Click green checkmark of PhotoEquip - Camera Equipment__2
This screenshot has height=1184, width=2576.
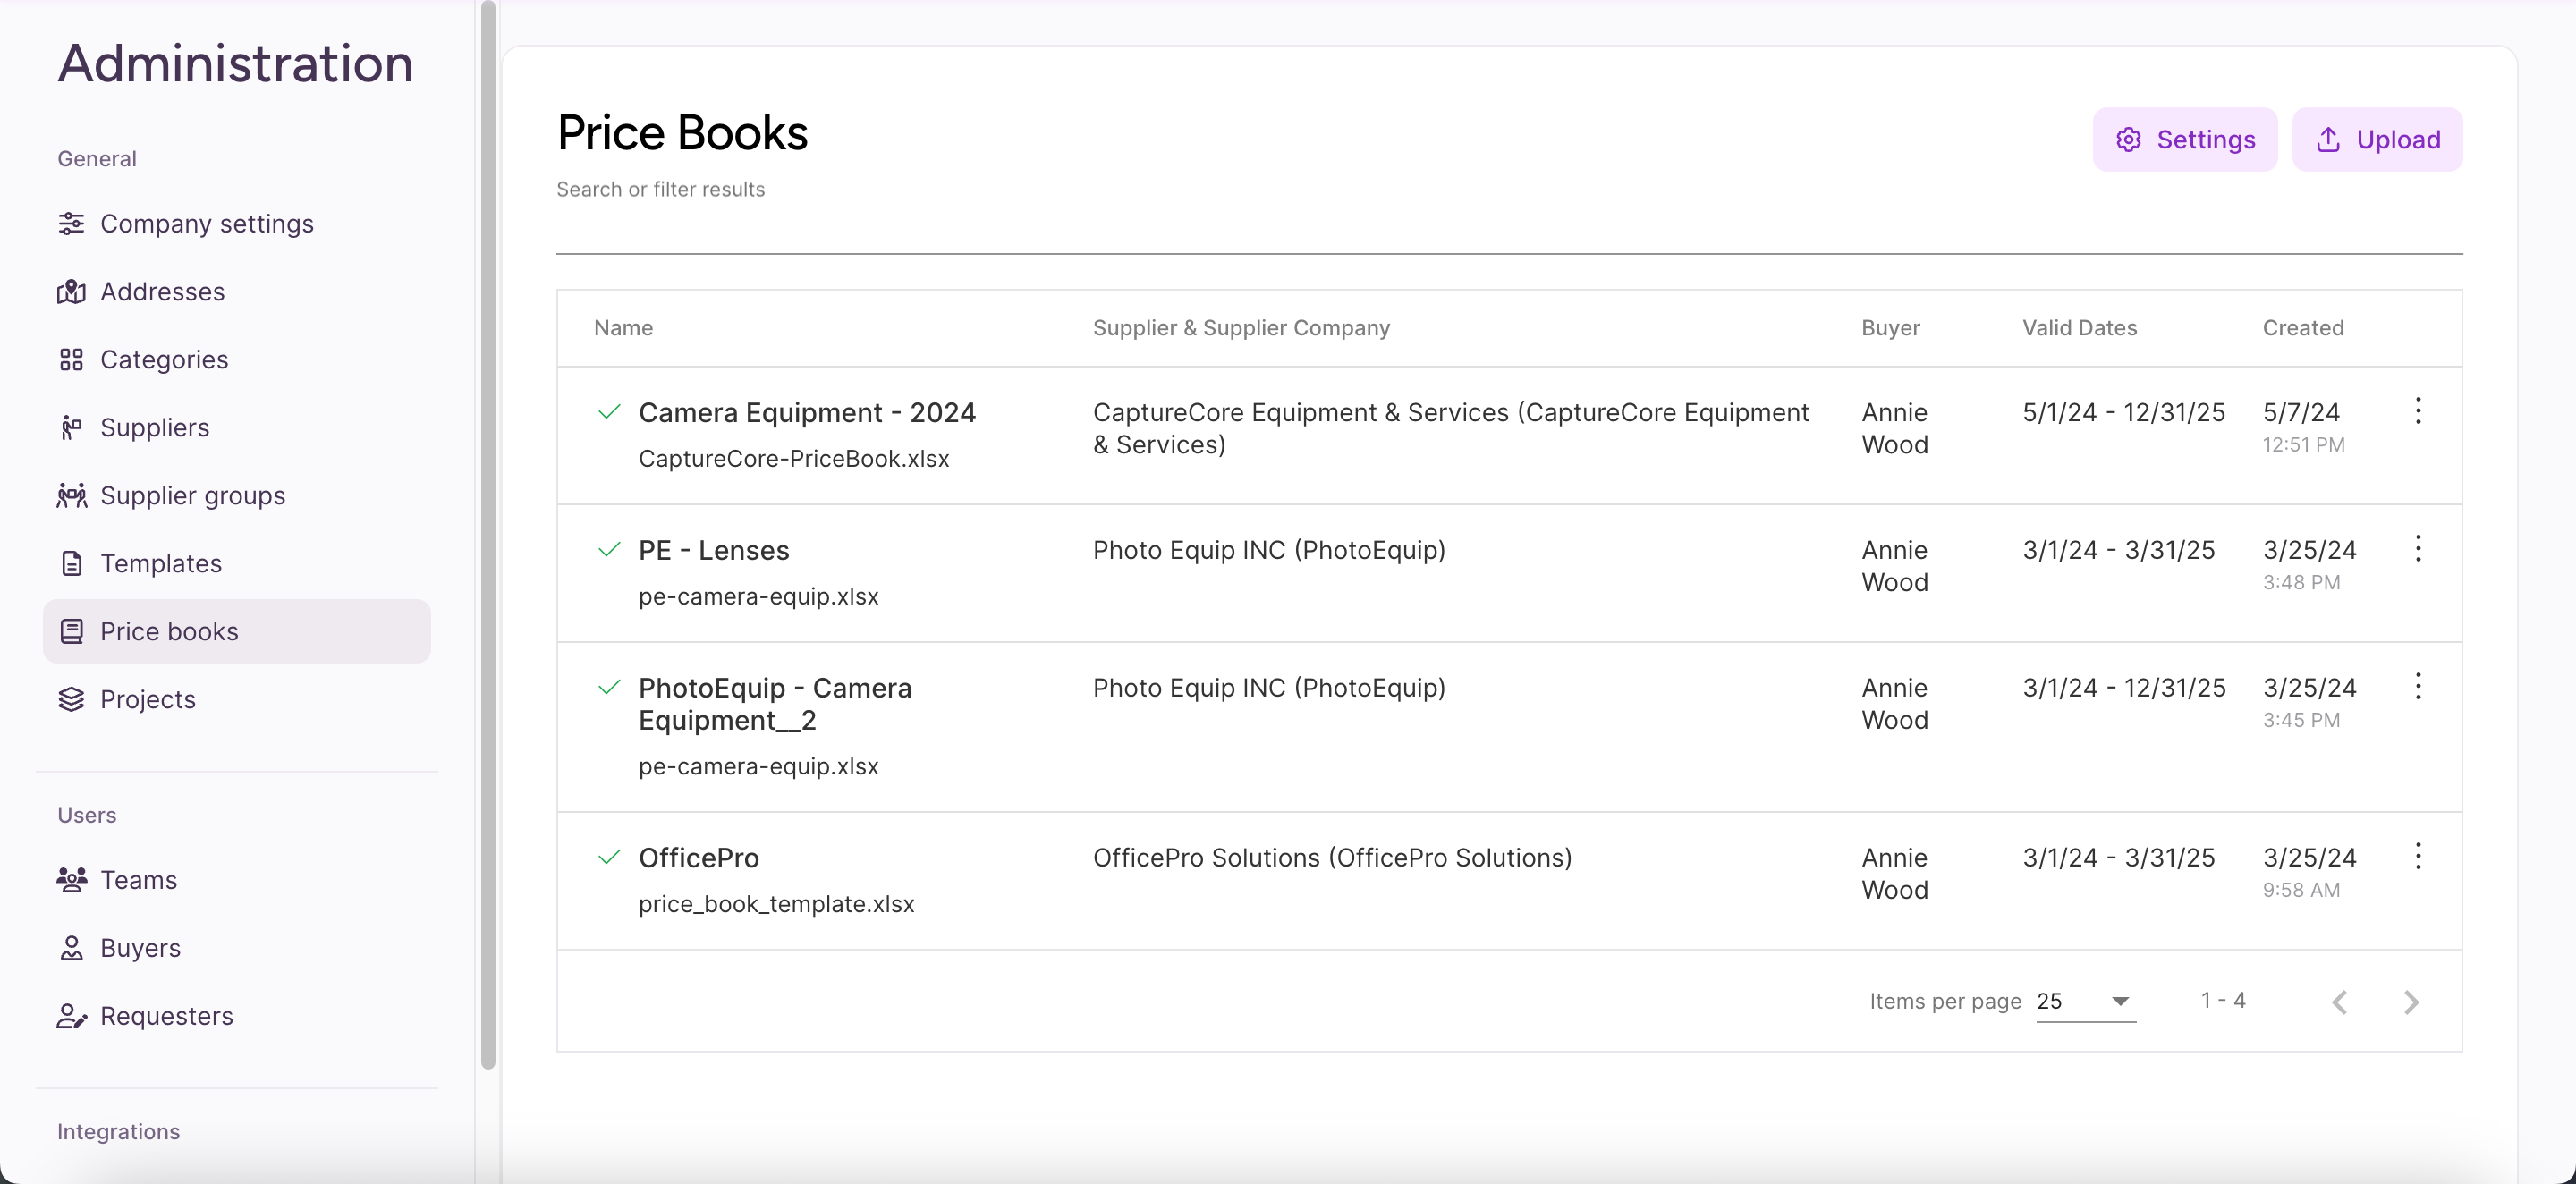coord(609,688)
